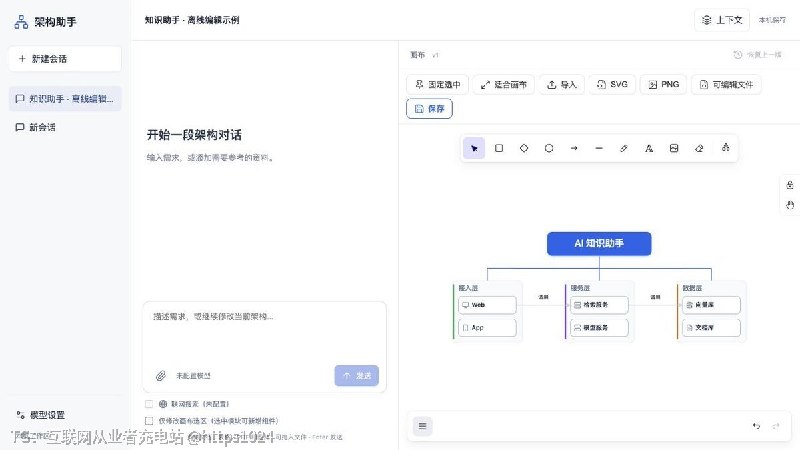This screenshot has height=450, width=800.
Task: Select the AI 知识助手 root node
Action: tap(599, 243)
